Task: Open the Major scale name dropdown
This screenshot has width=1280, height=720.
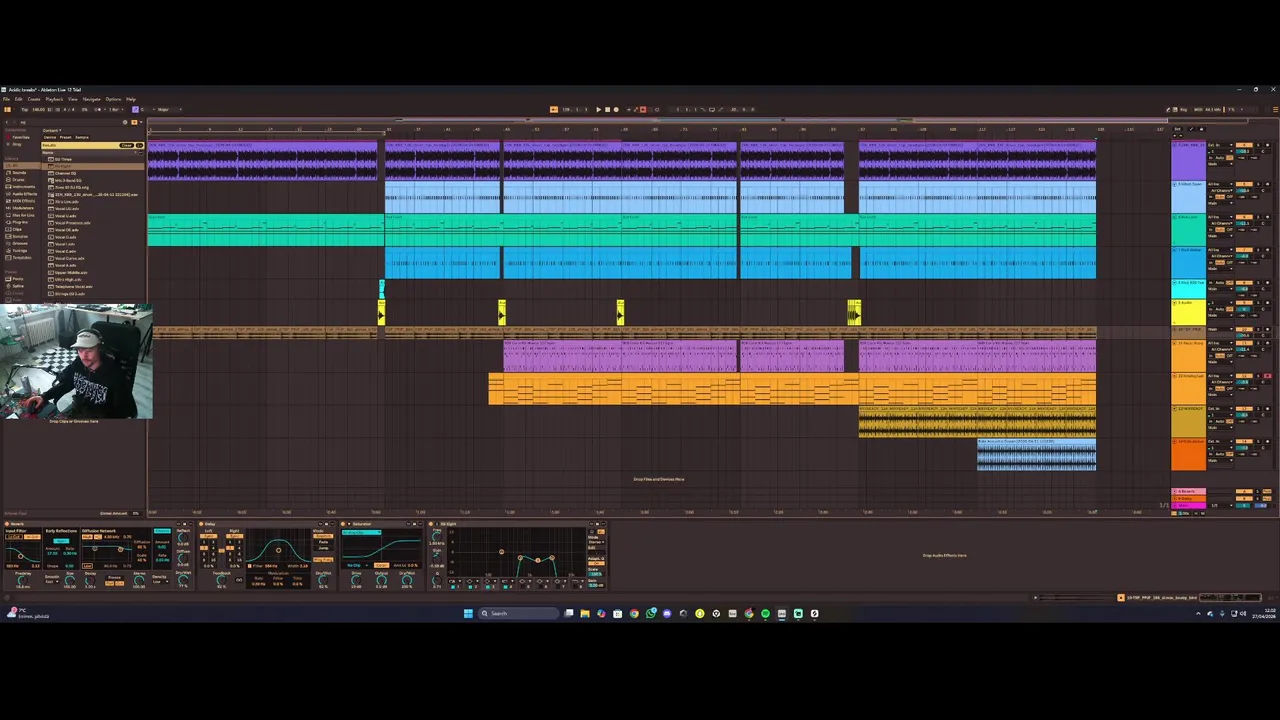Action: coord(170,109)
